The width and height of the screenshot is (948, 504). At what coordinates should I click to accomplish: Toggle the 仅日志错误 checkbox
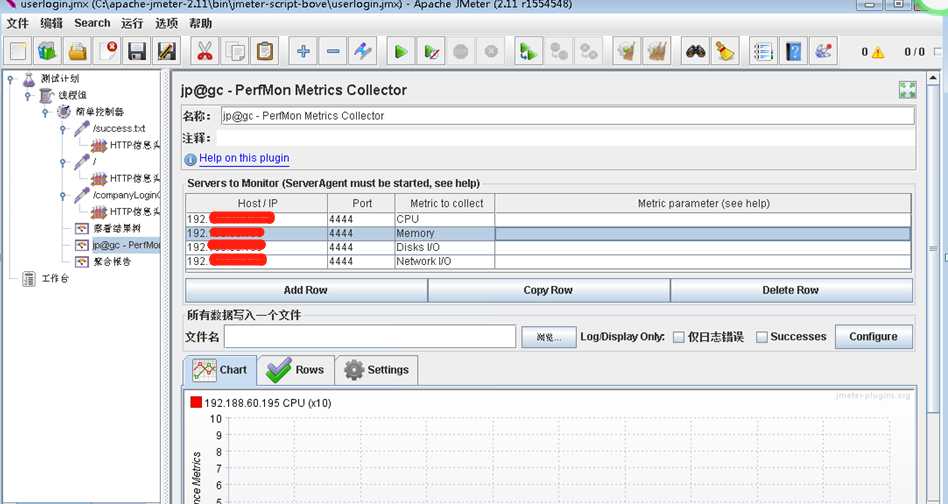[x=679, y=337]
